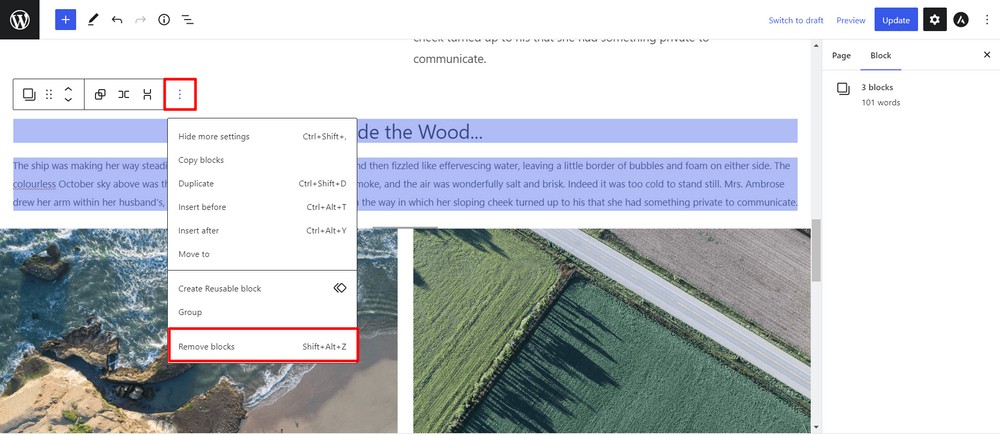Click the WordPress logo icon
The width and height of the screenshot is (1000, 435).
20,20
